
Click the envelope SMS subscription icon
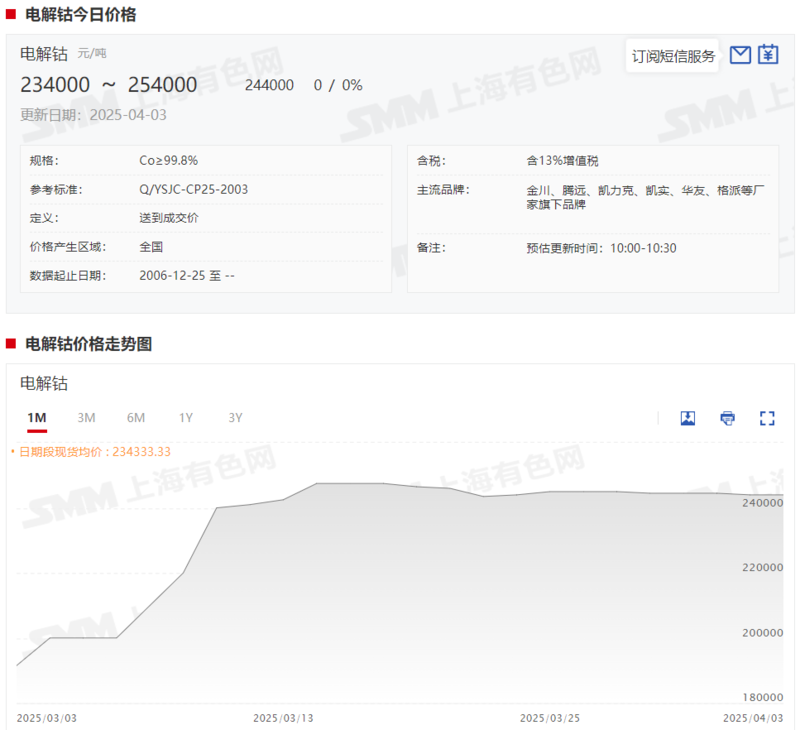(740, 55)
